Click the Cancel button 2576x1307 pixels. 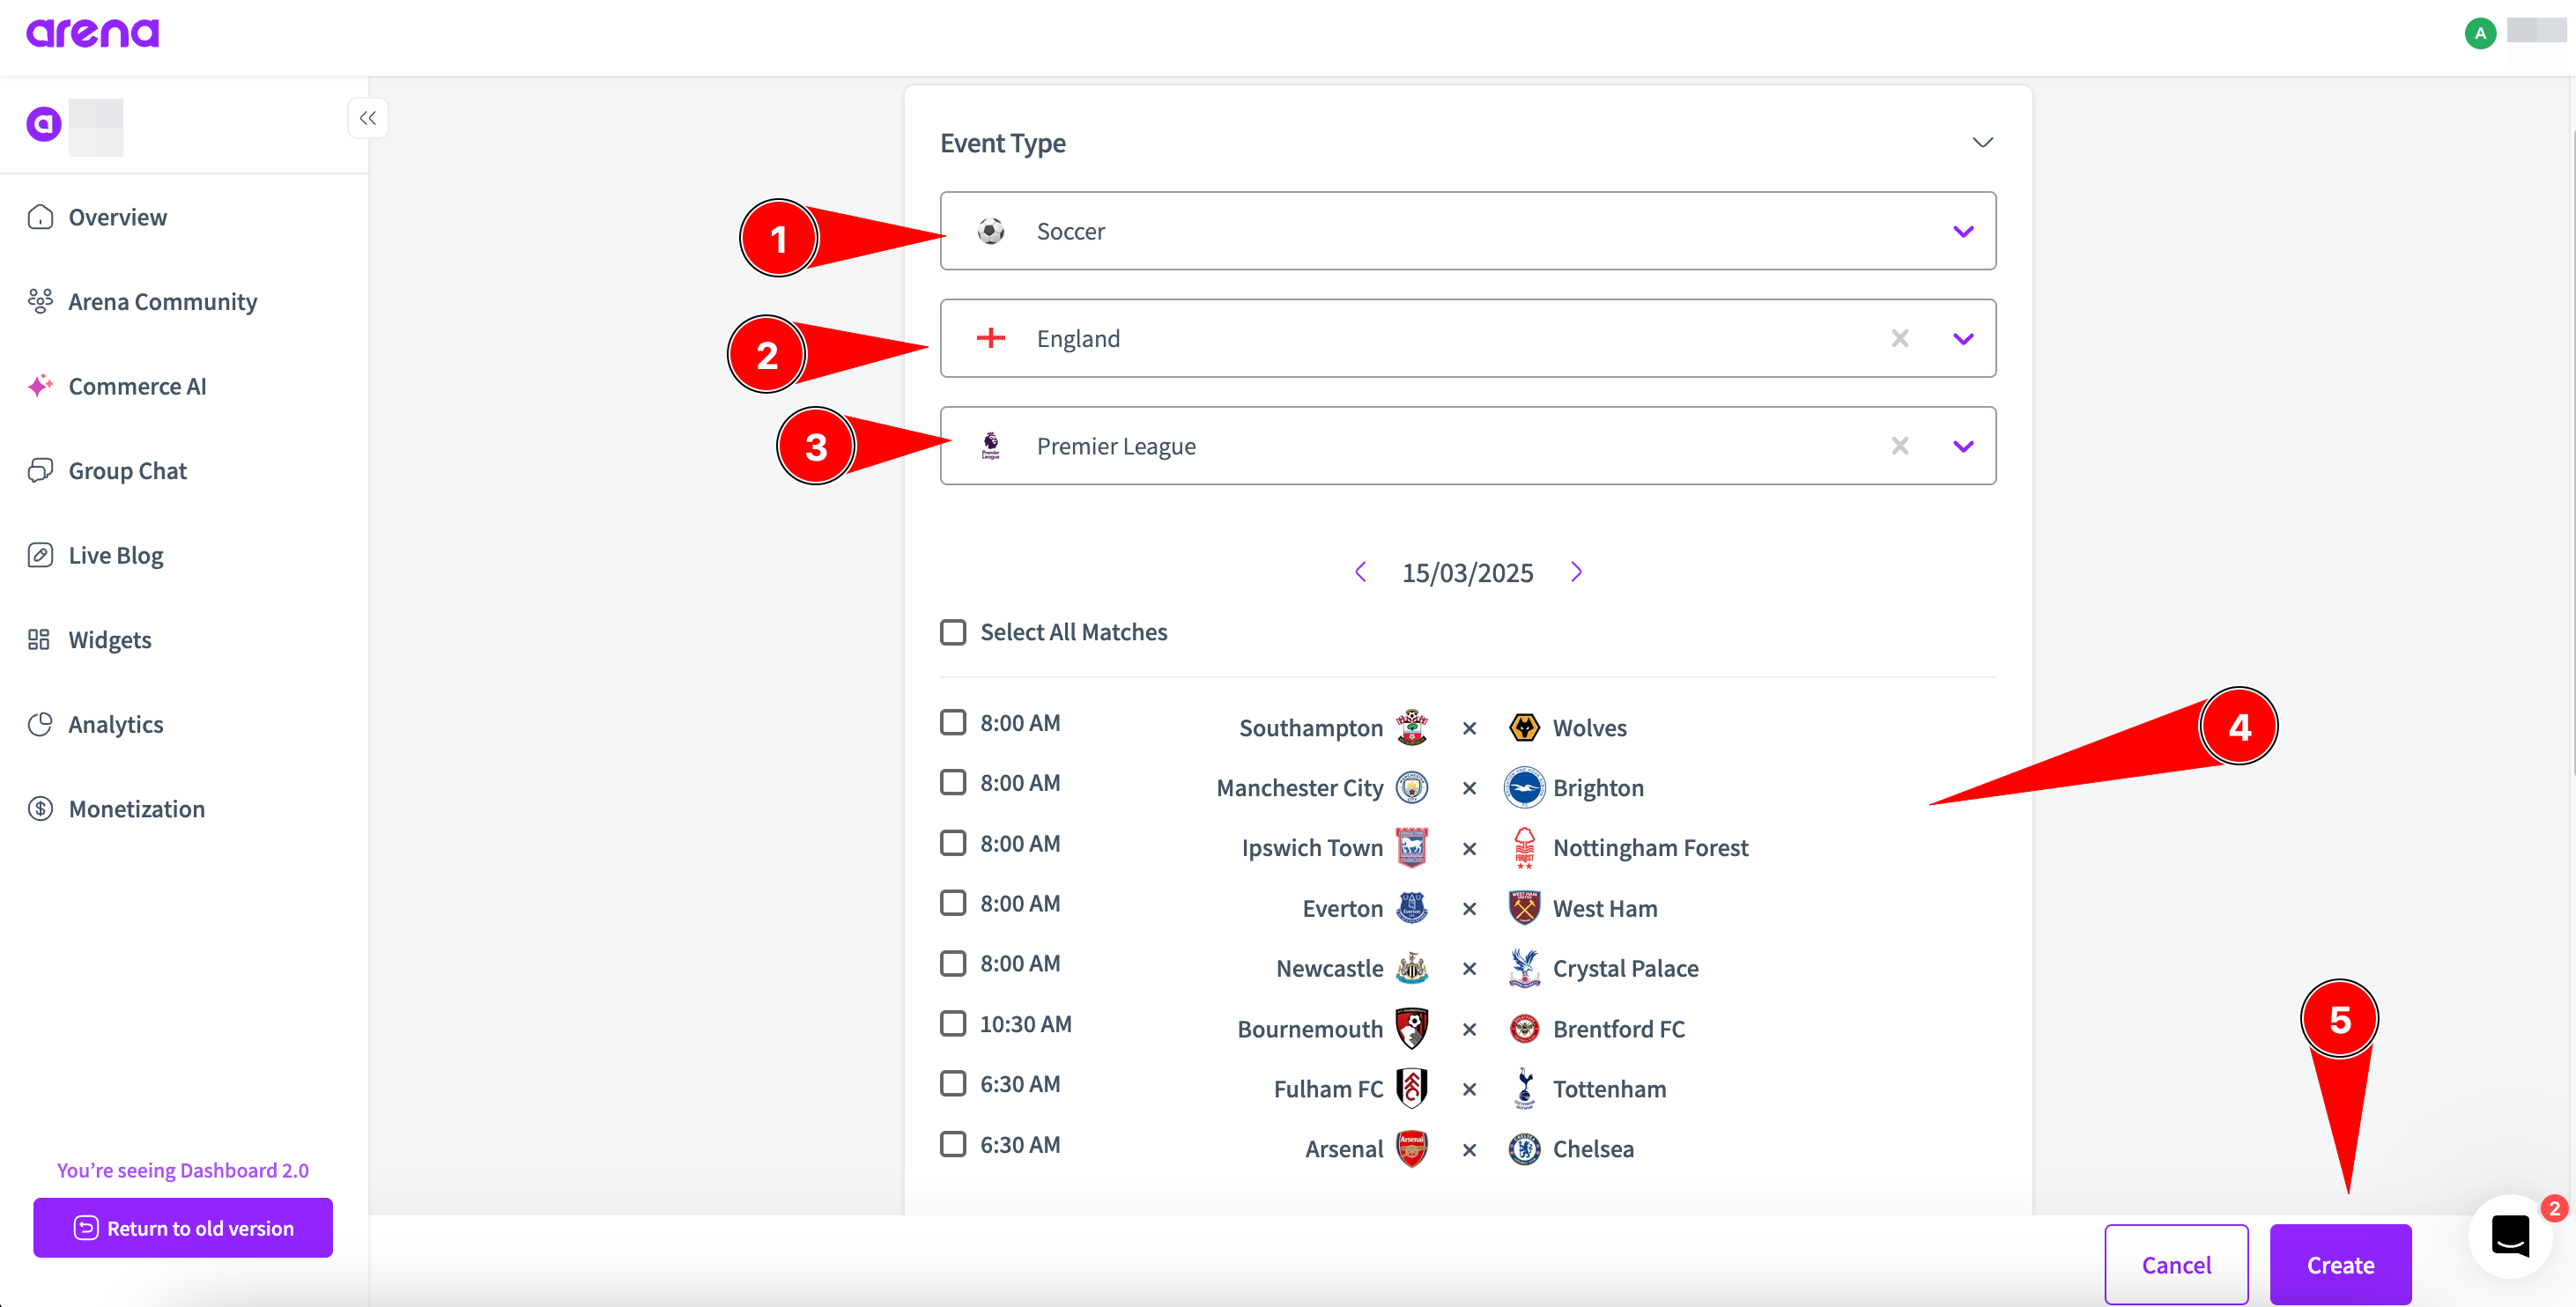tap(2176, 1265)
